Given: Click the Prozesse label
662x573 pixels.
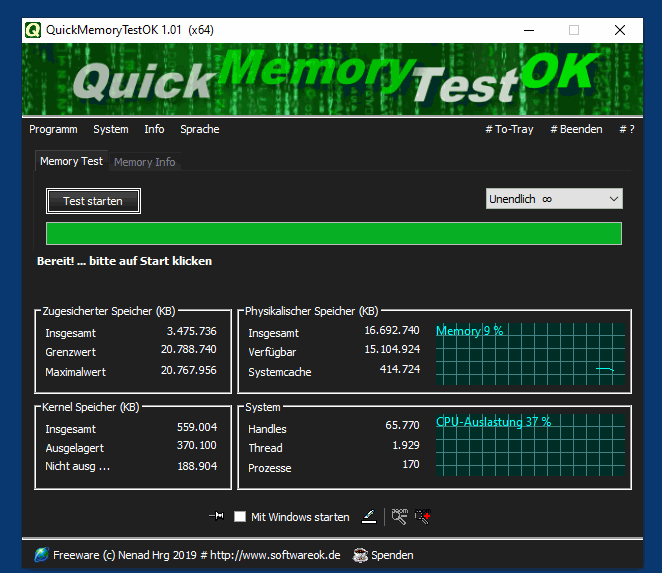Looking at the screenshot, I should pos(270,468).
